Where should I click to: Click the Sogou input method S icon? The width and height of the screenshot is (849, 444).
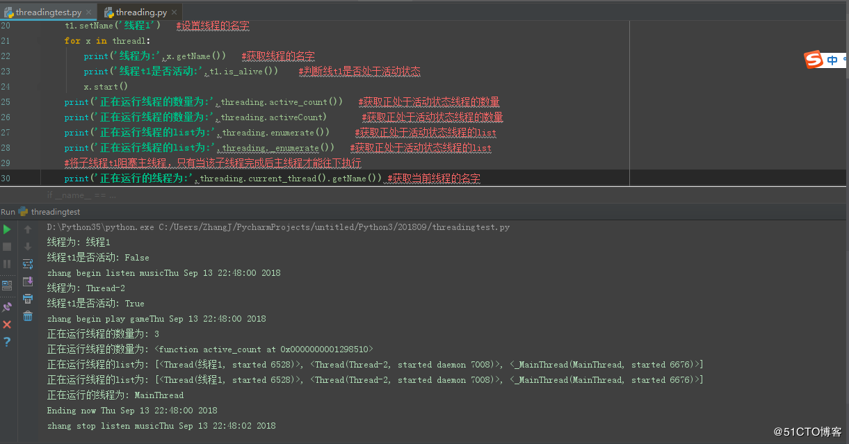[x=813, y=60]
